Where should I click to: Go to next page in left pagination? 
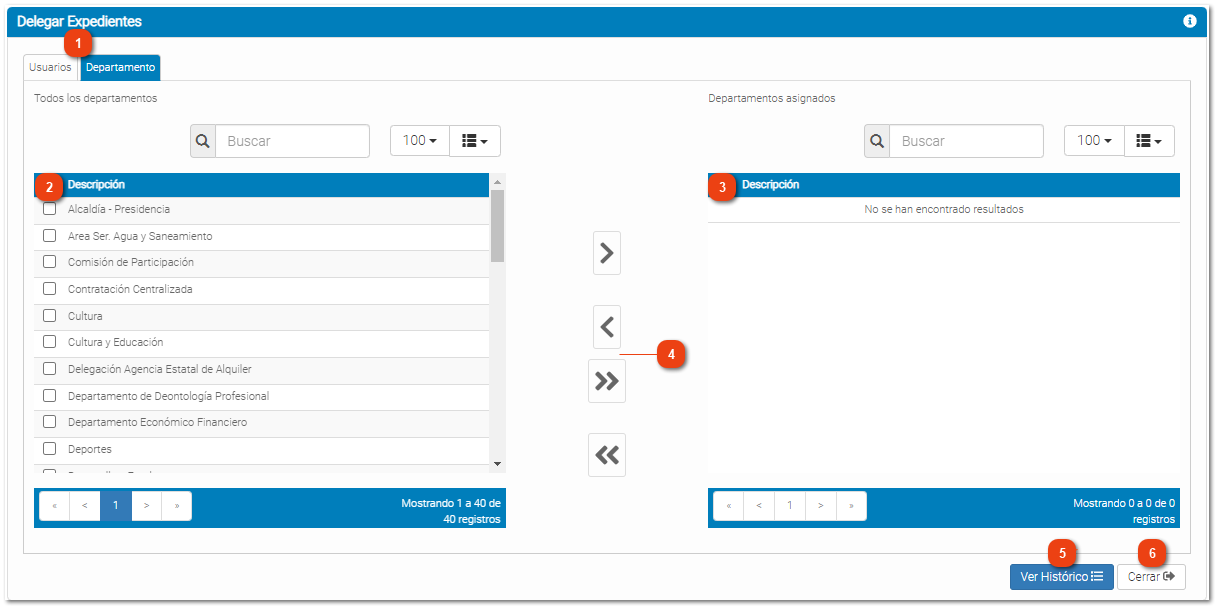click(146, 506)
